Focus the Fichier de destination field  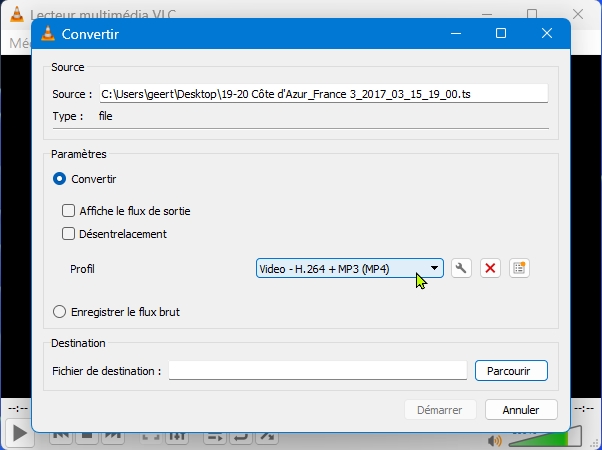tap(318, 371)
